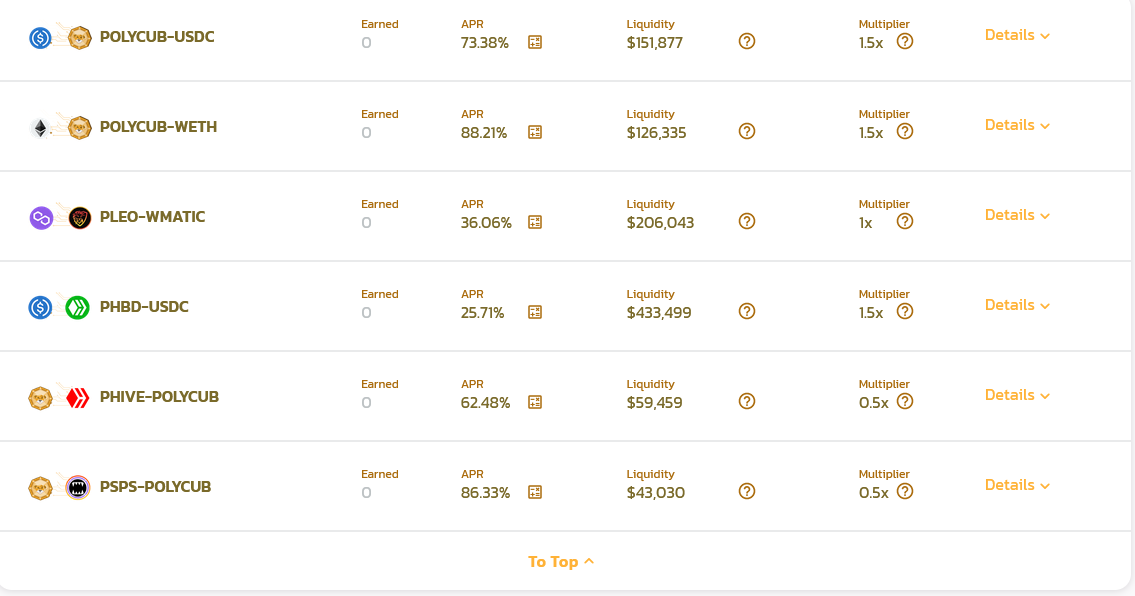
Task: Click the Hive token icon in PHIVE-POLYCUB
Action: (x=77, y=398)
